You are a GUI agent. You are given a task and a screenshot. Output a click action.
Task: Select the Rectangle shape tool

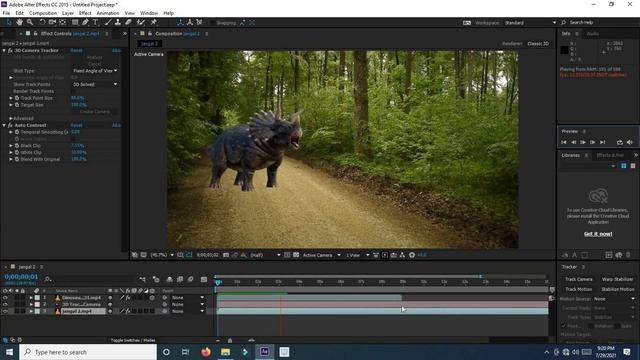pos(75,22)
